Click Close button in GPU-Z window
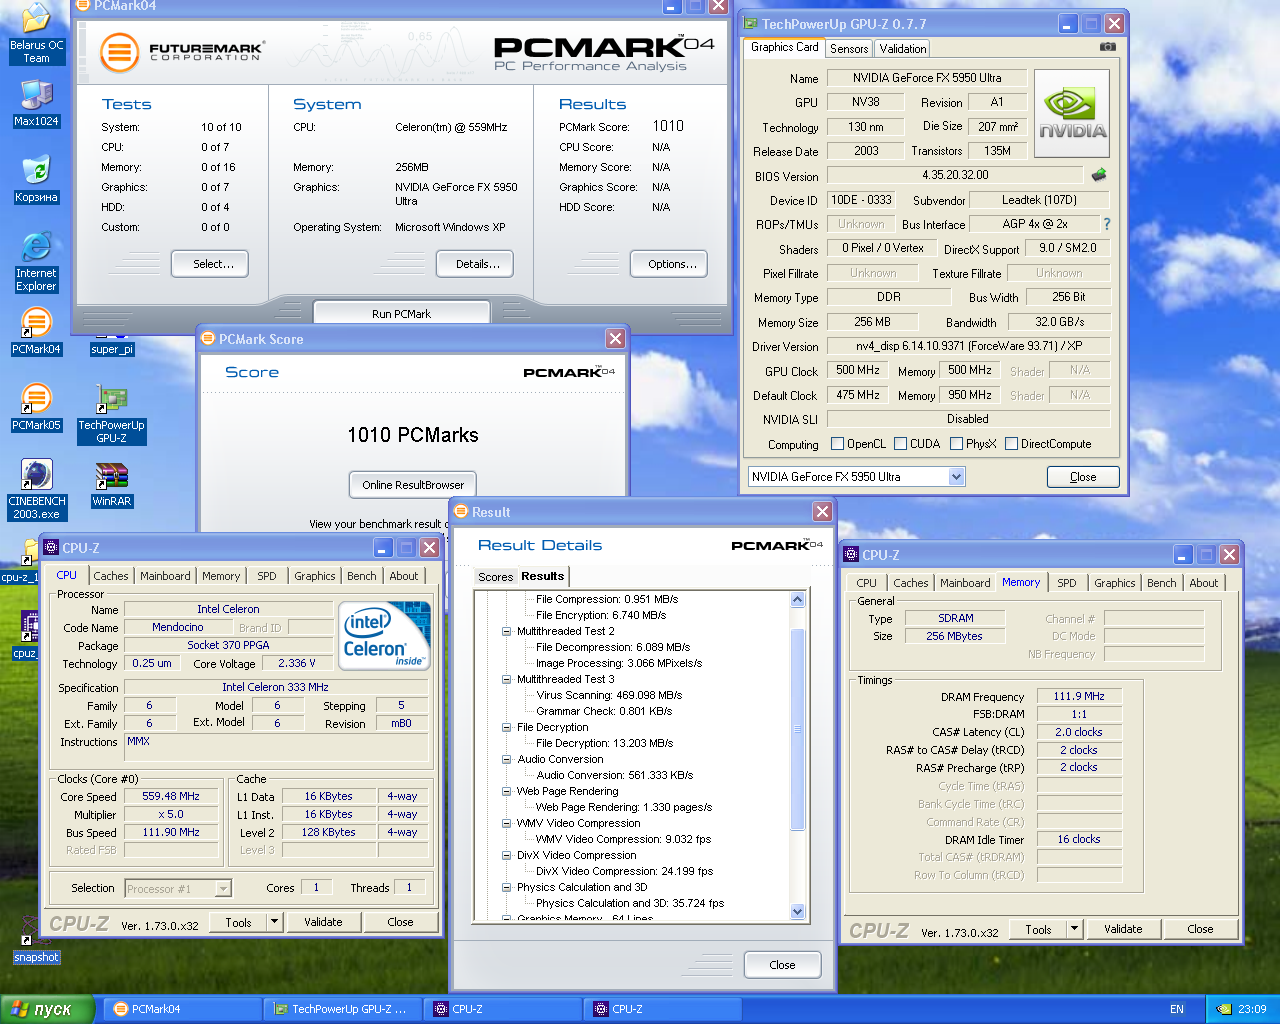Screen dimensions: 1280x1024 (x=1083, y=477)
